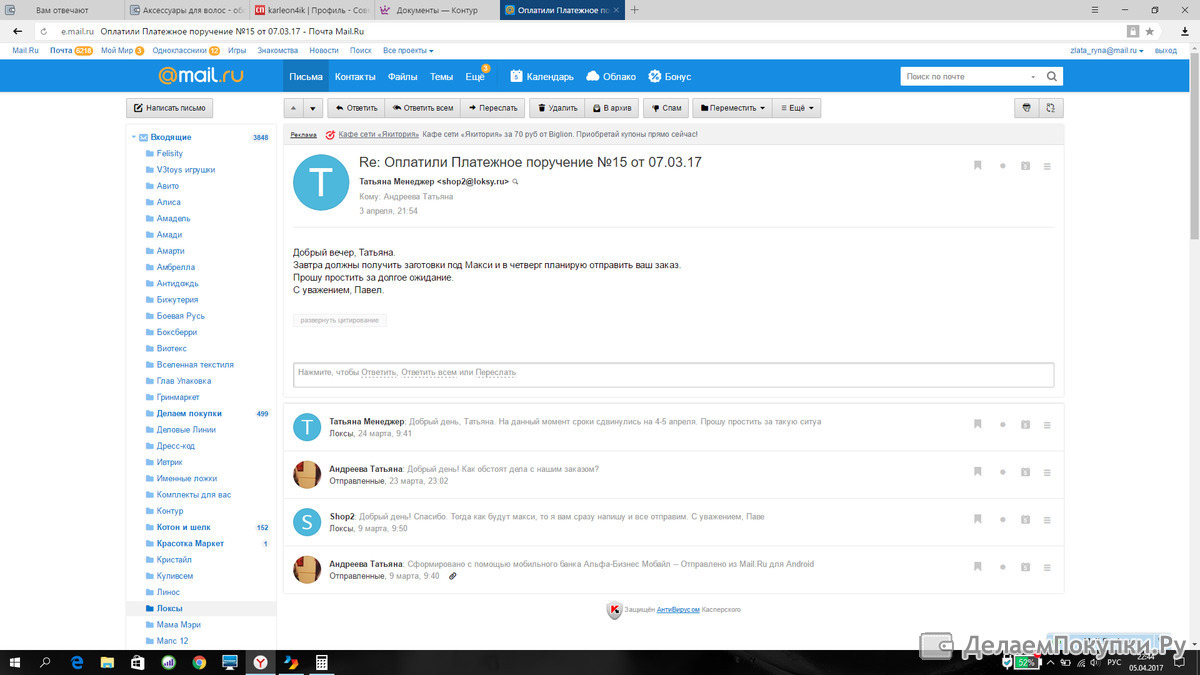Screen dimensions: 1200x675
Task: Collapse the Входящие folder tree
Action: 134,137
